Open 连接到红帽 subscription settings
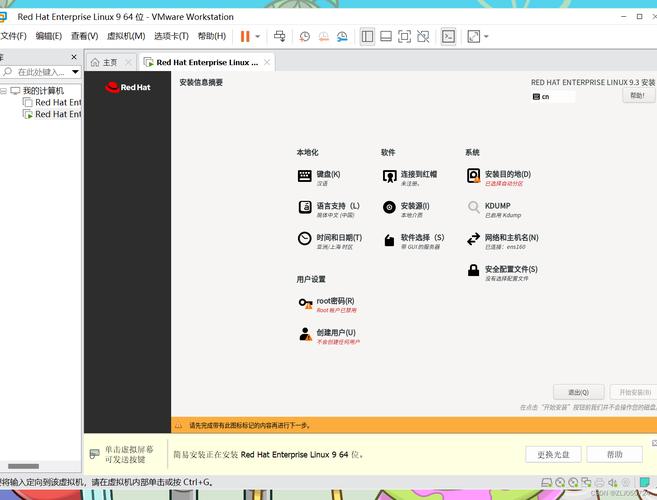Viewport: 657px width, 500px height. click(410, 178)
